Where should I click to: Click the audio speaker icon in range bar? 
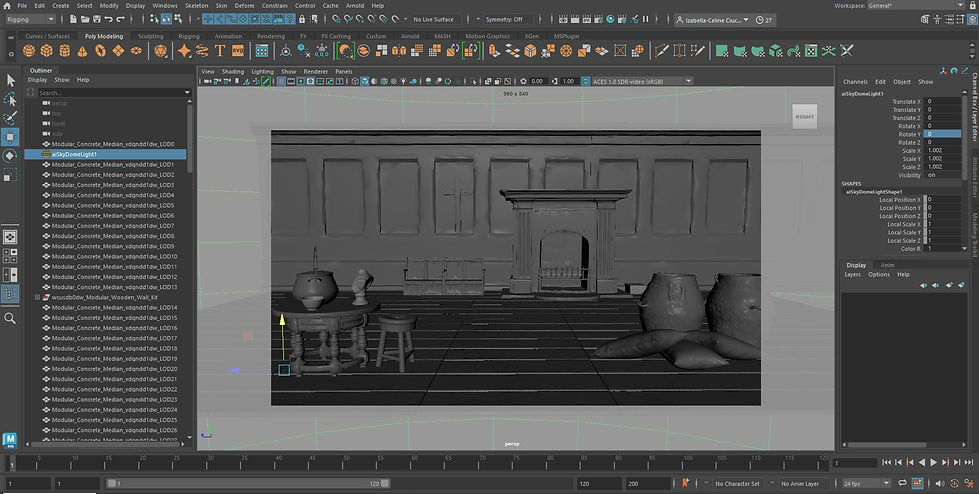point(941,483)
